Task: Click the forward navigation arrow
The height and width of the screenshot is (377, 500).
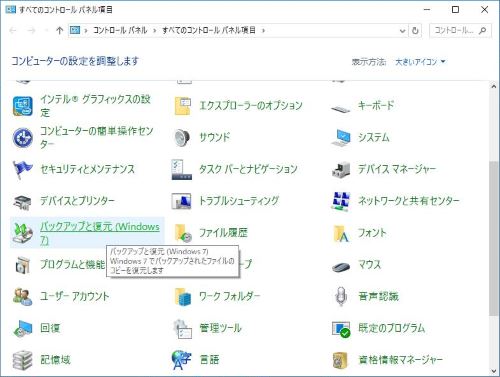Action: click(x=31, y=31)
